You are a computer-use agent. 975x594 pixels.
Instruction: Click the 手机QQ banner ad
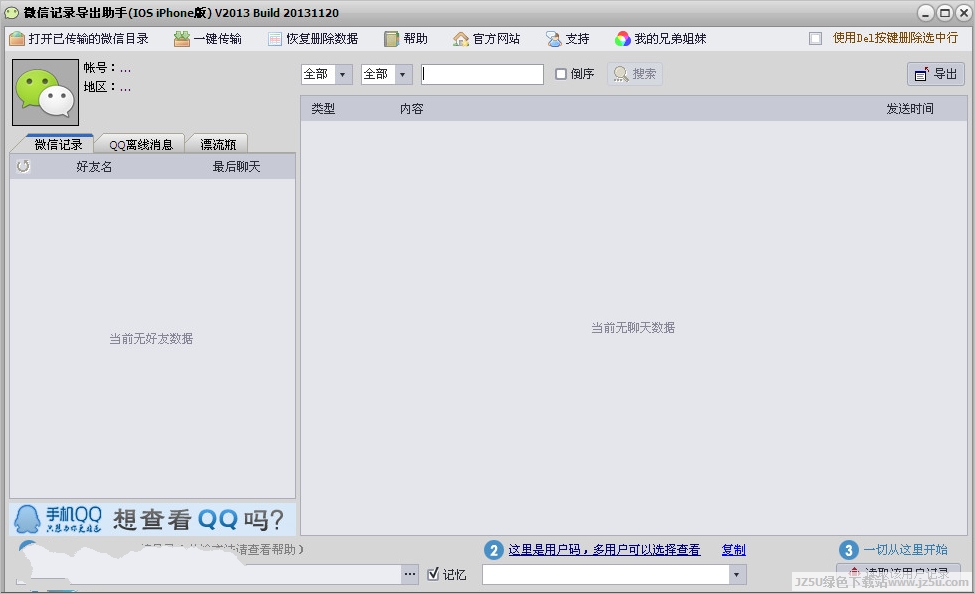(x=152, y=519)
